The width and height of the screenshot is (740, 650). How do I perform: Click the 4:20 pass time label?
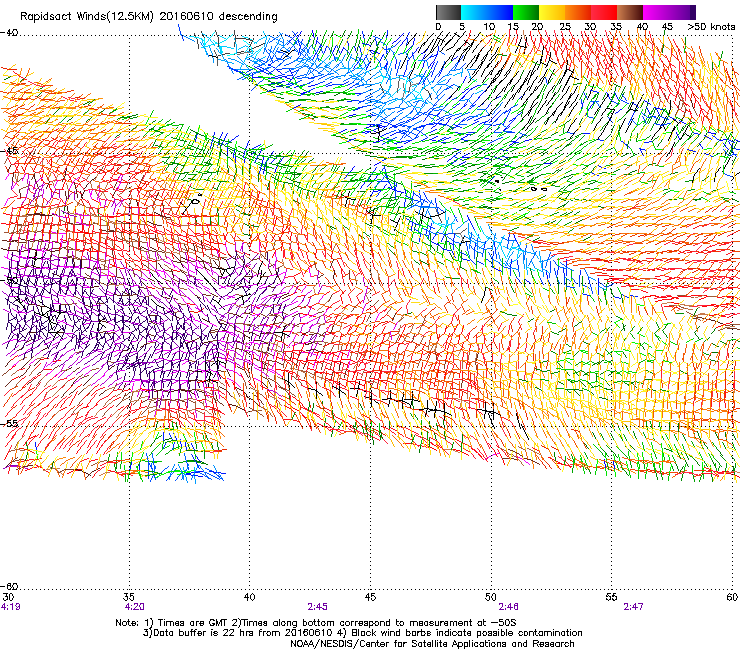[x=135, y=607]
